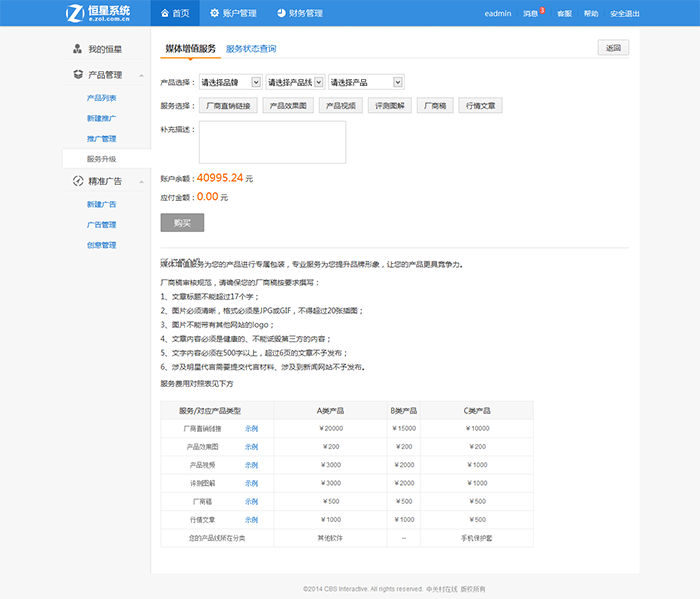
Task: Open the 请选择产品 dropdown
Action: [365, 82]
